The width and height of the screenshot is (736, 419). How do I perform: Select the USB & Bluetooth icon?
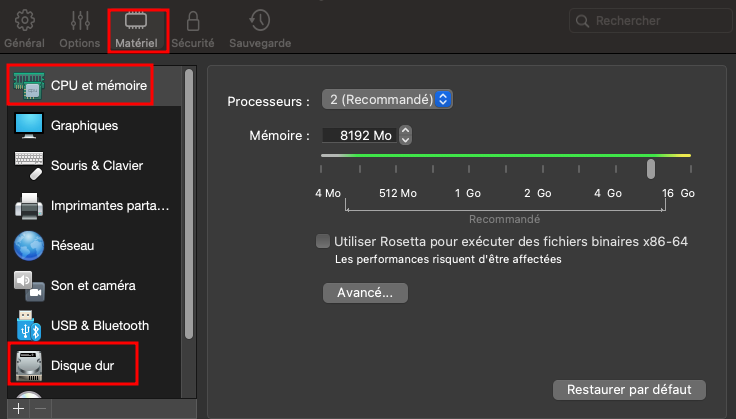point(30,326)
